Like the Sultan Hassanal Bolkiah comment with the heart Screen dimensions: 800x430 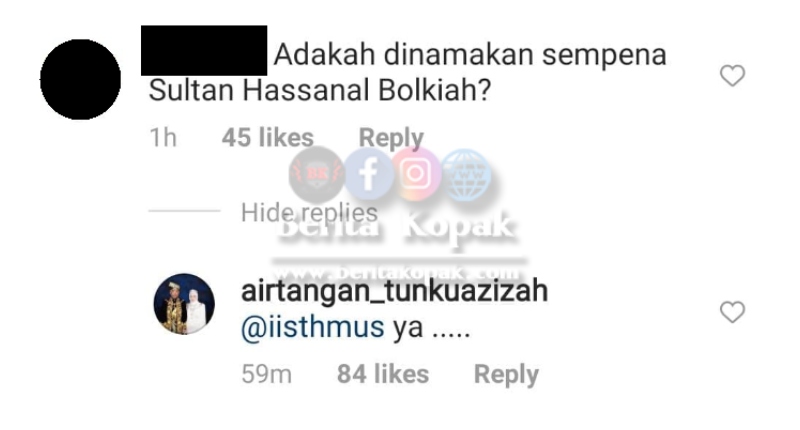732,76
